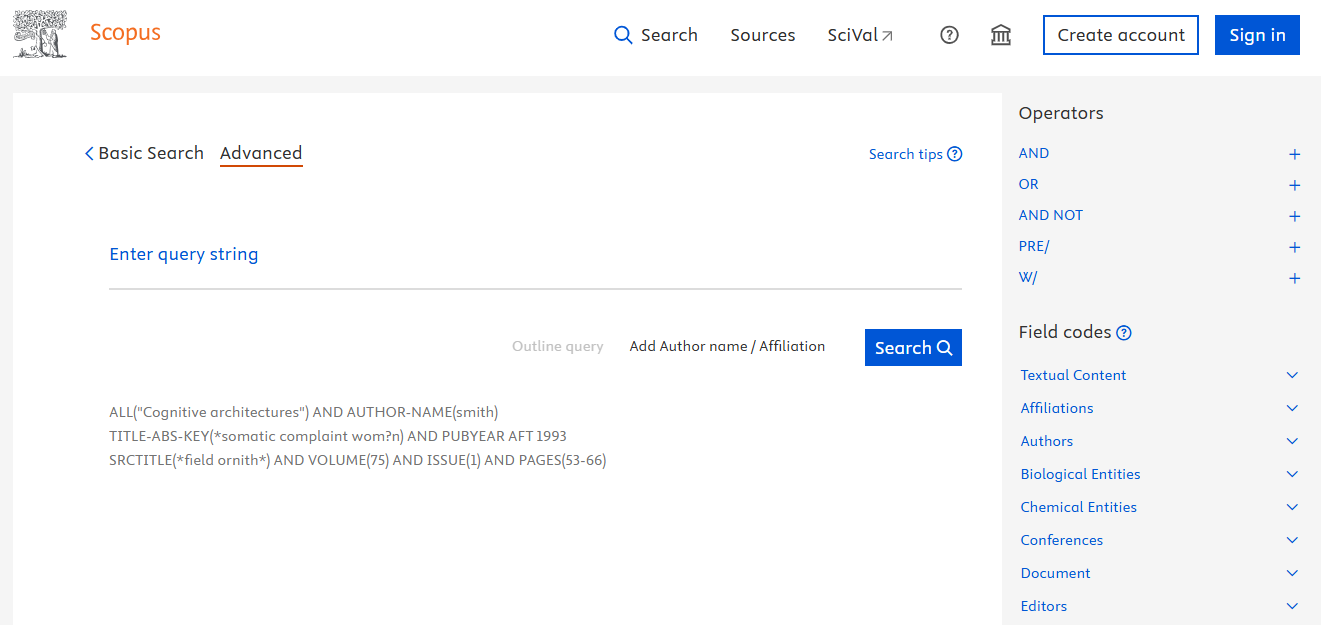Go back to Basic Search
Image resolution: width=1321 pixels, height=625 pixels.
tap(144, 153)
